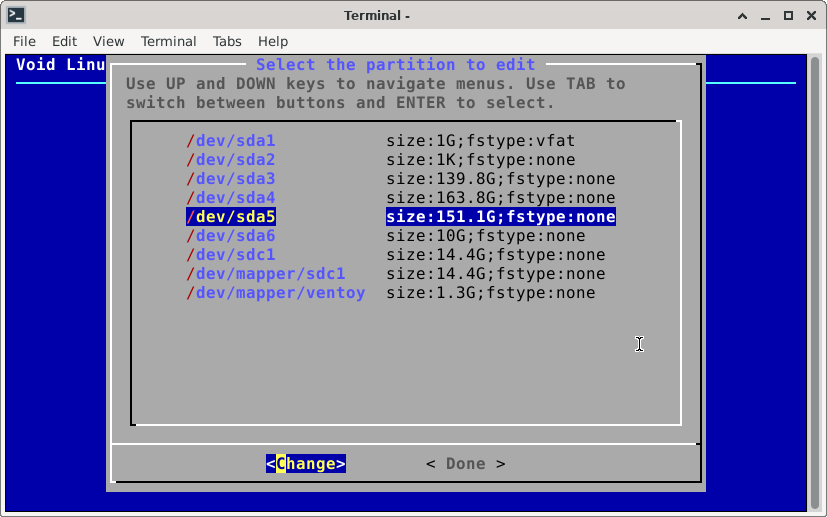Viewport: 827px width, 517px height.
Task: Select the /dev/sda1 vfat partition
Action: pyautogui.click(x=230, y=141)
